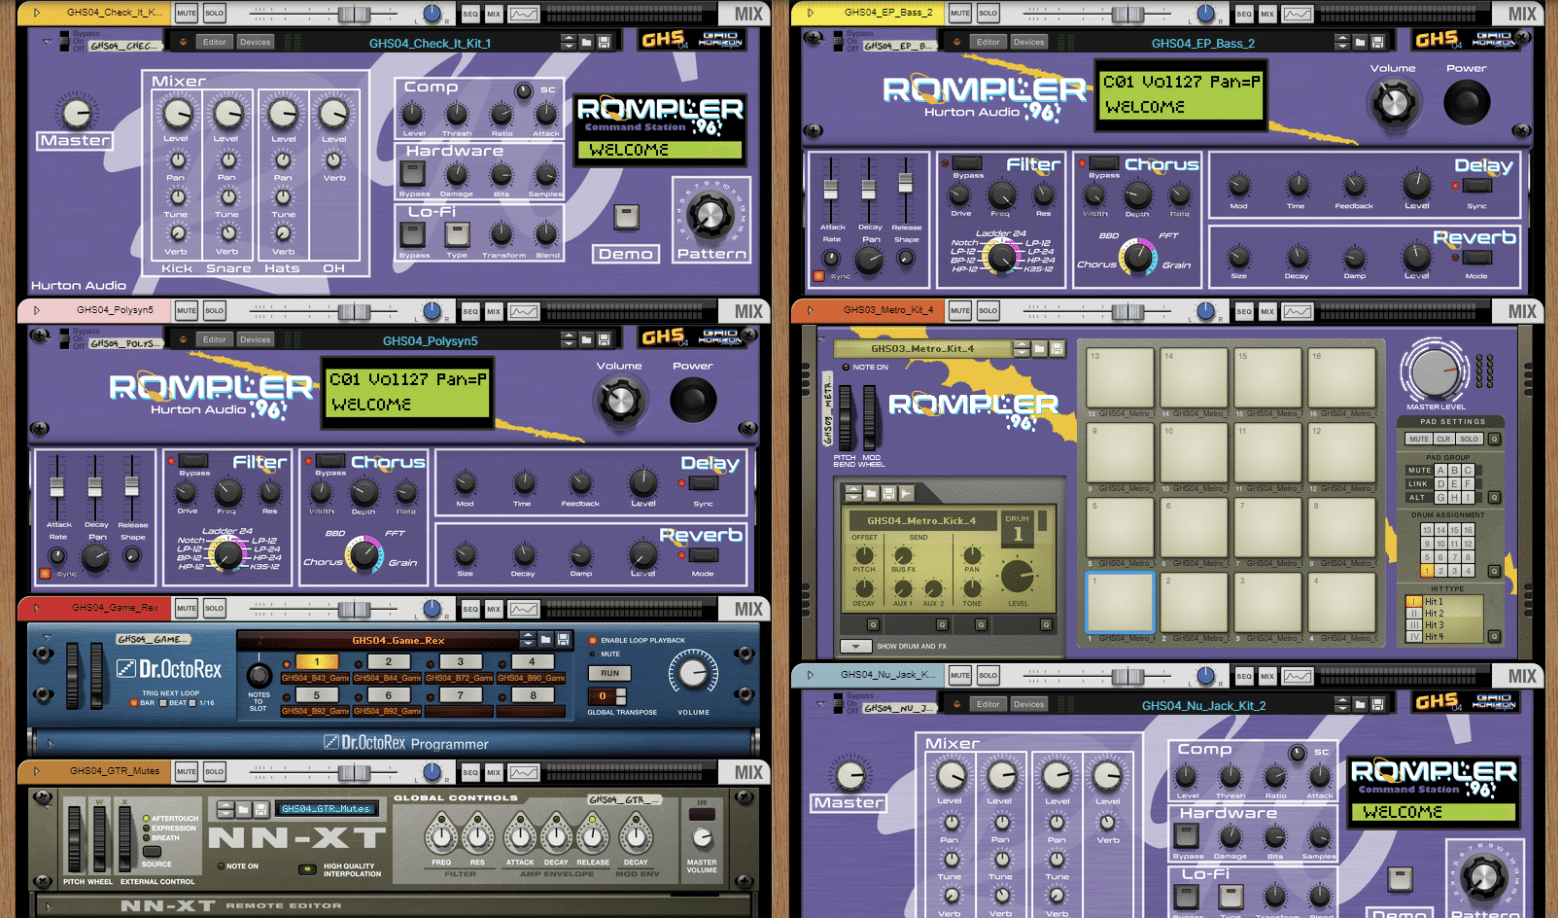This screenshot has width=1558, height=918.
Task: Click RUN on Dr.OctoRex
Action: point(610,673)
